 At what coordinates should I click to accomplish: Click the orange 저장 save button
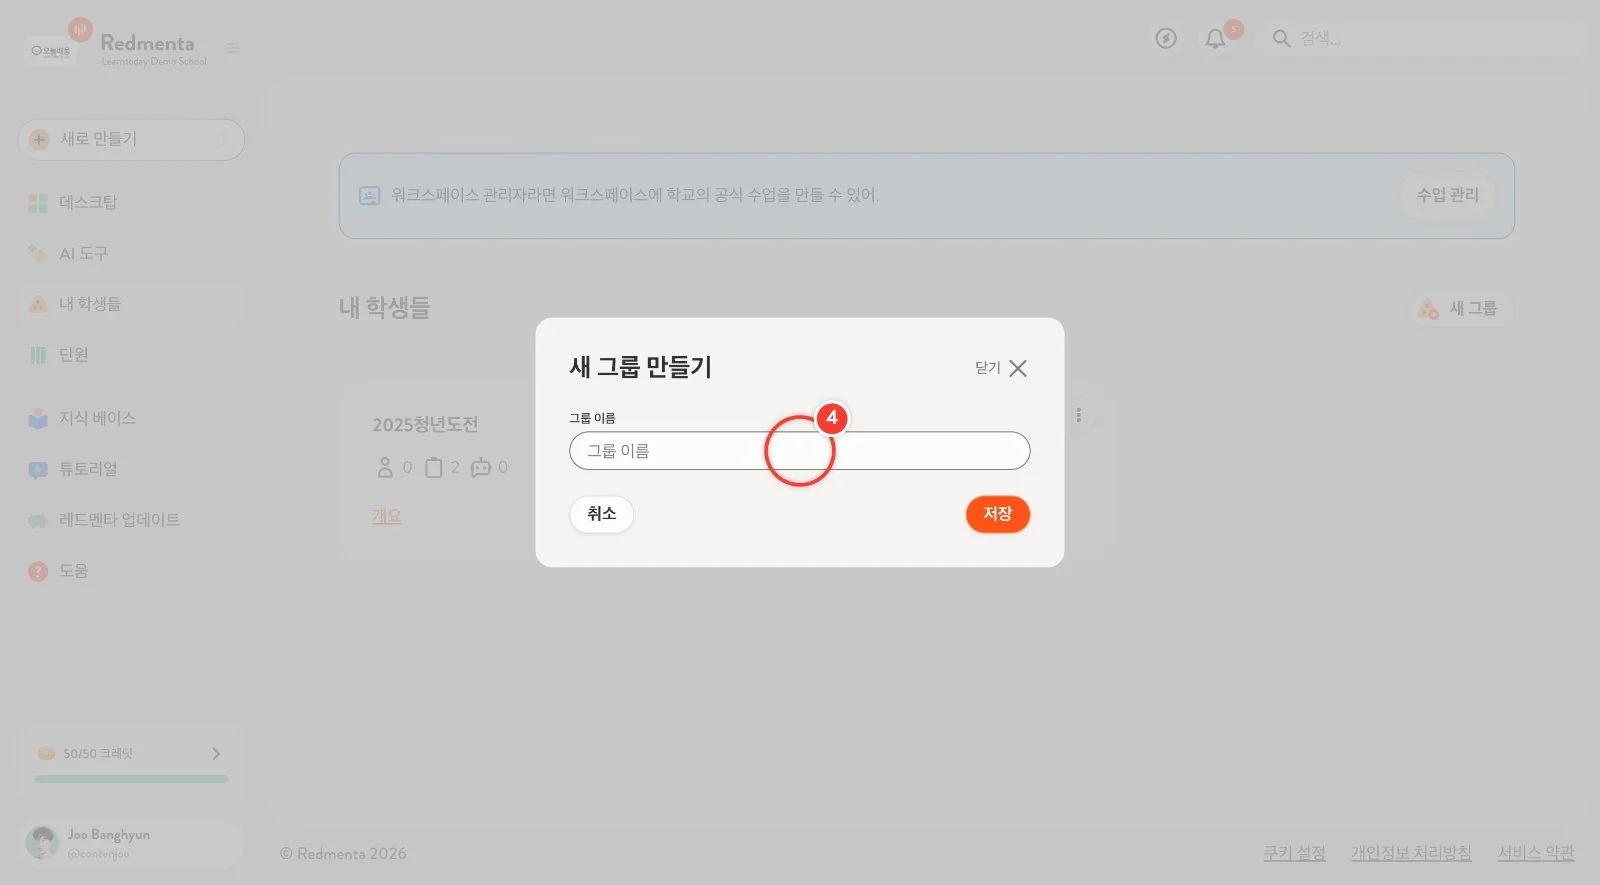pos(997,514)
